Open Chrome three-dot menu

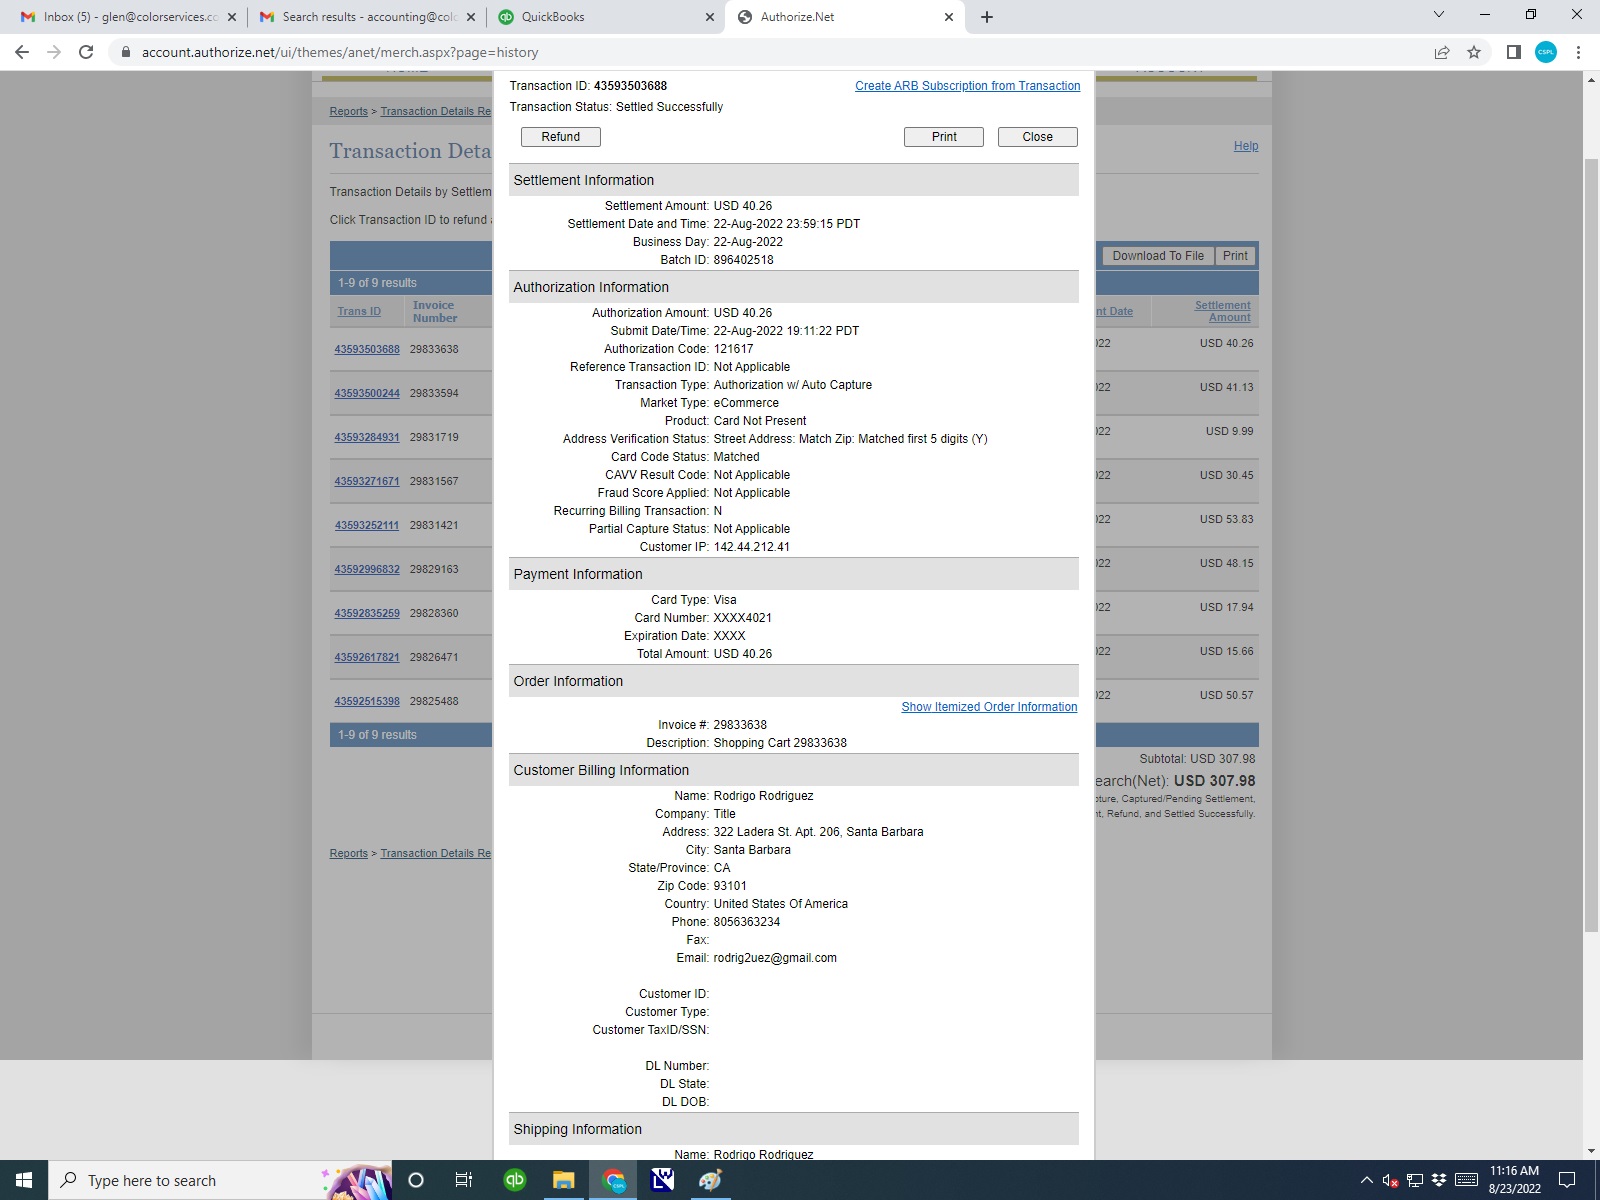1578,52
